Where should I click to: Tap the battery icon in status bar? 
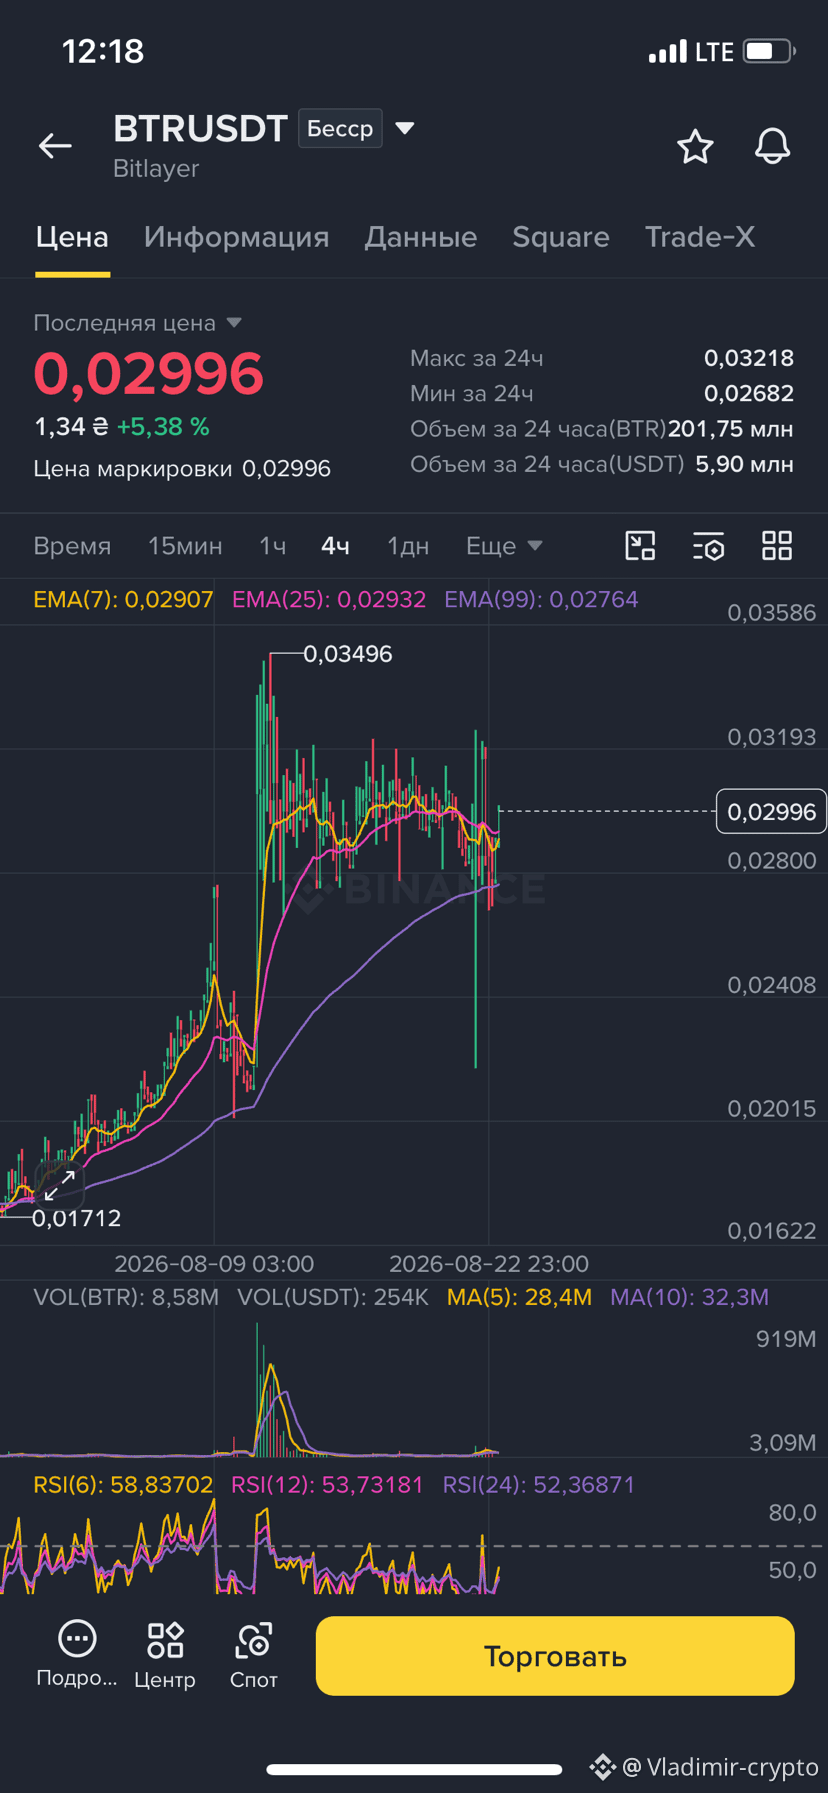[x=768, y=51]
